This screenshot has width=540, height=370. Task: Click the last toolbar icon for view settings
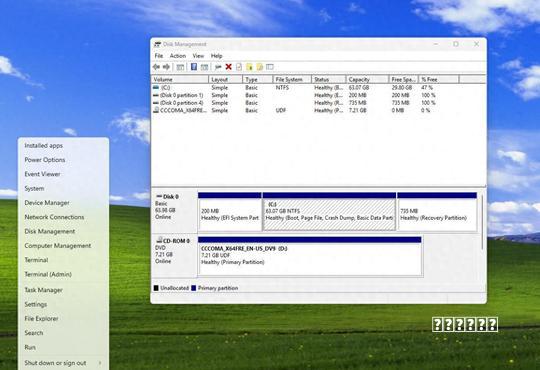(x=270, y=67)
